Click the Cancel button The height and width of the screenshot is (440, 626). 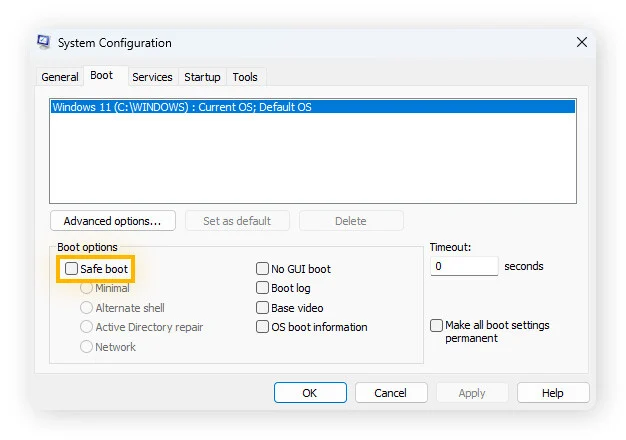tap(391, 393)
